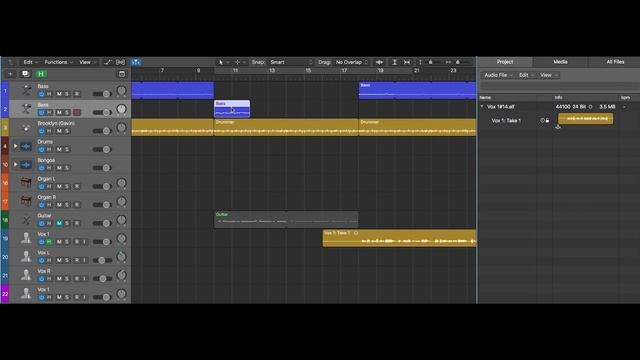
Task: Click the Brooklyn (Gavin) drummer track icon
Action: tap(26, 128)
